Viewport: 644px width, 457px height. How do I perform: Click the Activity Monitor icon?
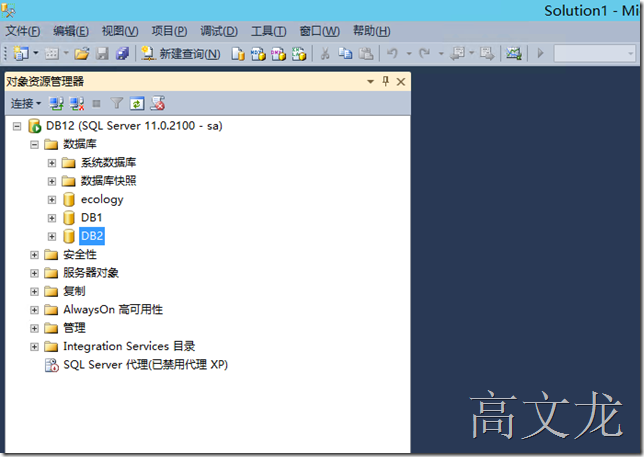click(513, 53)
